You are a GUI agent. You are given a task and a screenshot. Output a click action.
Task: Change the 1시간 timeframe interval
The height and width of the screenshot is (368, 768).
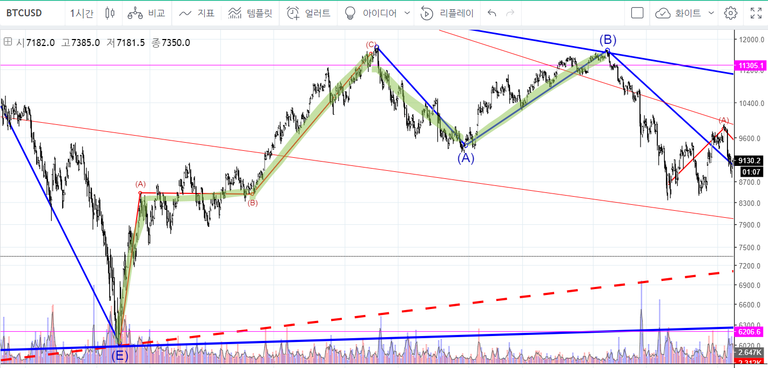(81, 13)
